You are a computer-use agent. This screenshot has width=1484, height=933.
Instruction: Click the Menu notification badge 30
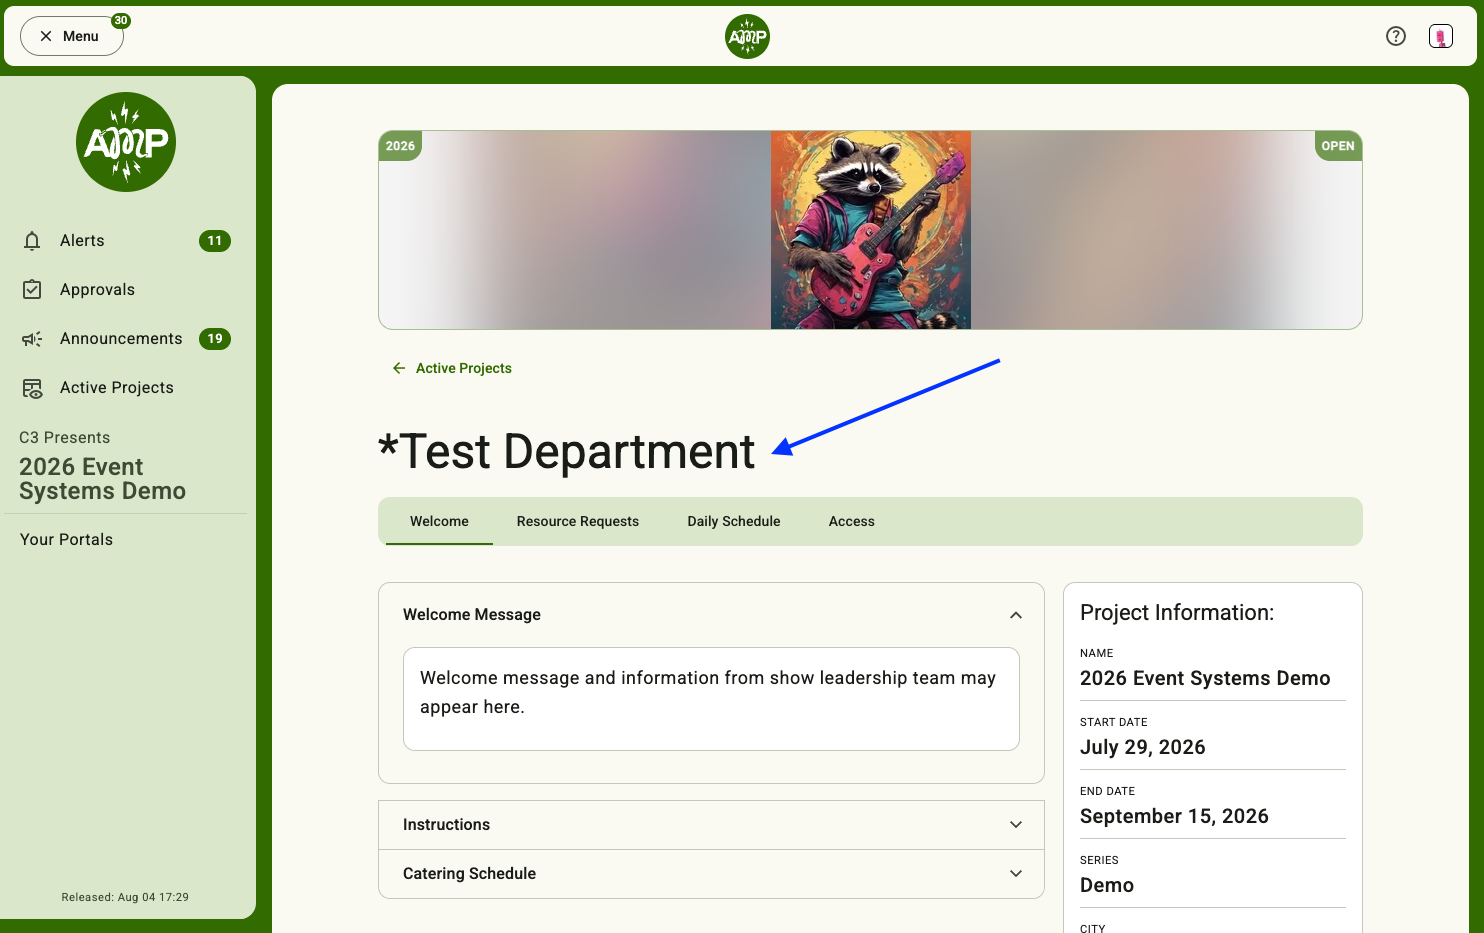(121, 20)
